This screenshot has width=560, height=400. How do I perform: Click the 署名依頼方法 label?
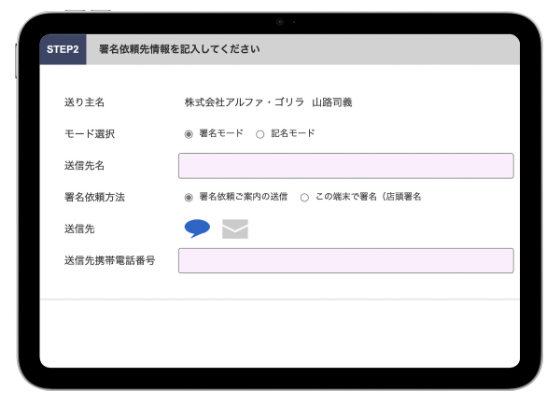coord(94,197)
